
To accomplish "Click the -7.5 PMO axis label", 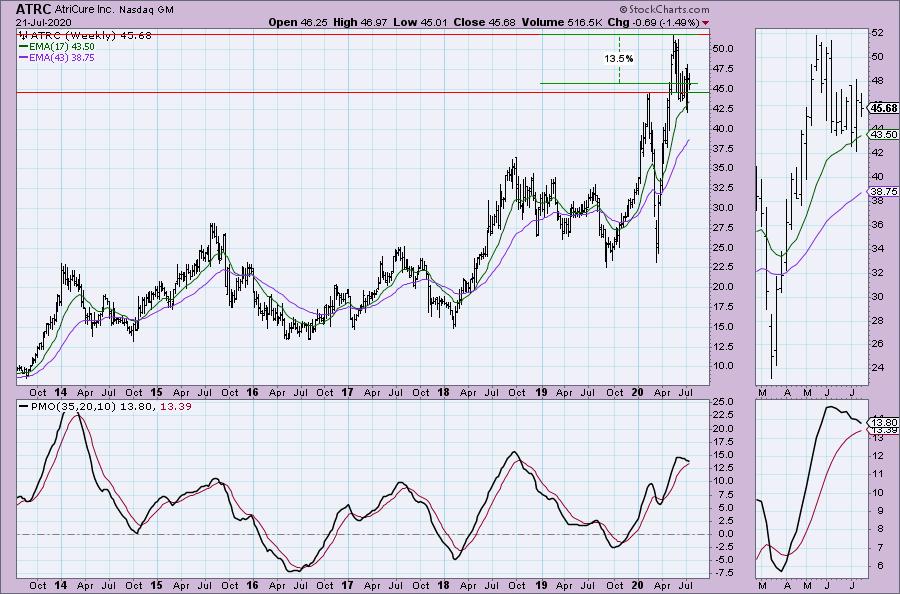I will [x=723, y=573].
